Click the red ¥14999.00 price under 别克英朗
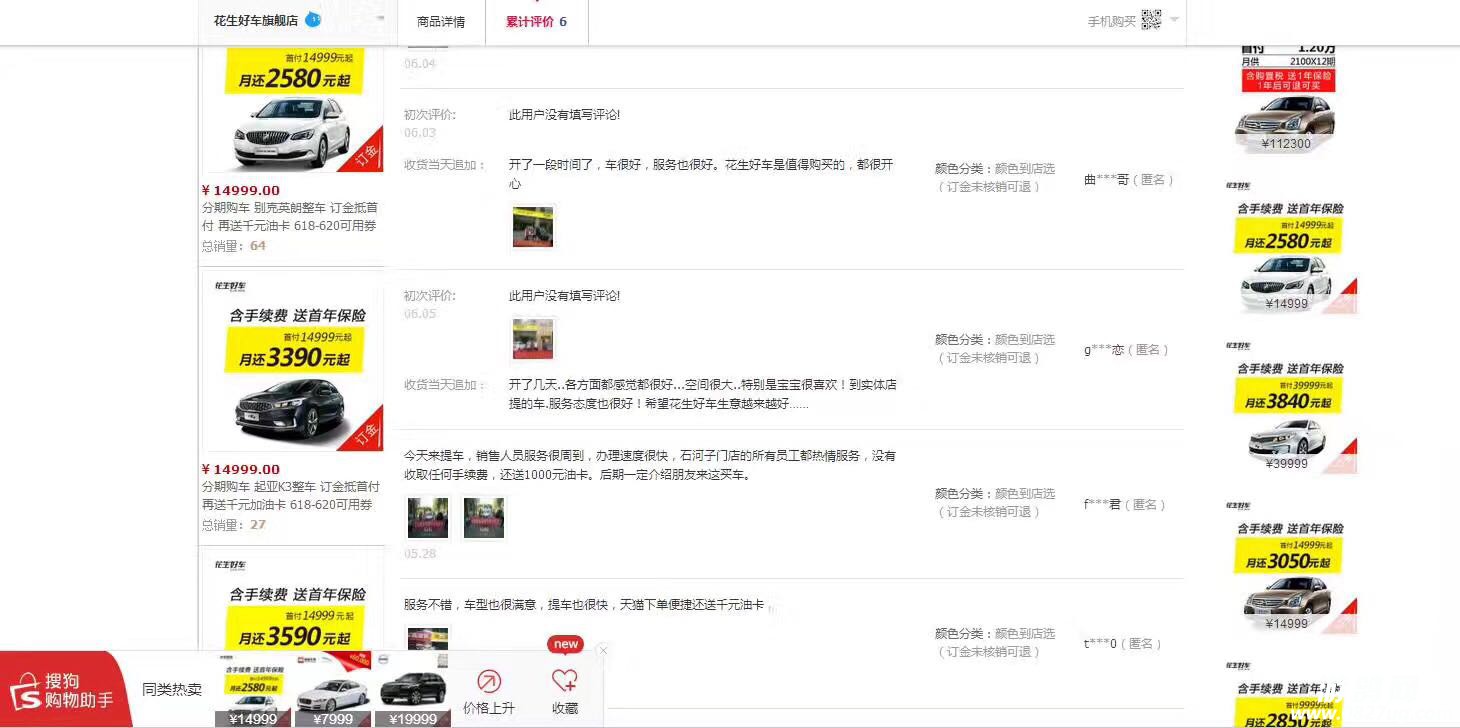The image size is (1460, 728). click(x=241, y=191)
